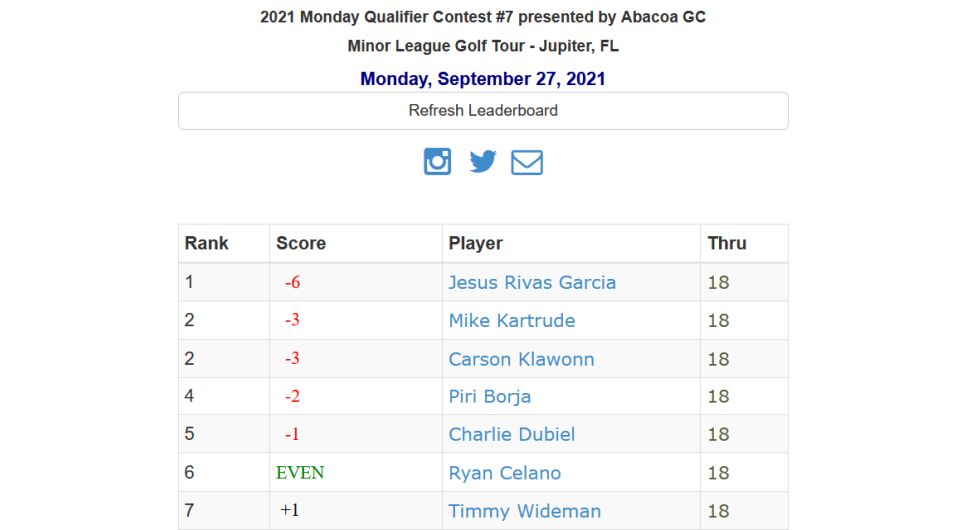Click Ryan Celano's name
Screen dimensions: 980x530
(x=504, y=473)
